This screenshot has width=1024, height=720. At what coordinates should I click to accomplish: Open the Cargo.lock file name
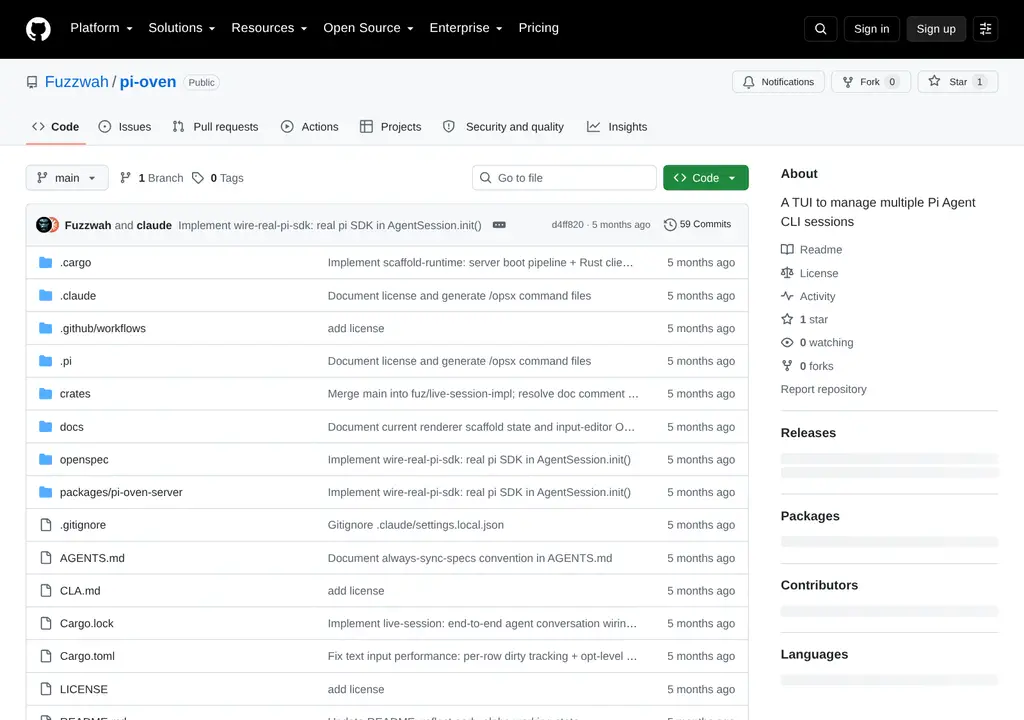86,623
